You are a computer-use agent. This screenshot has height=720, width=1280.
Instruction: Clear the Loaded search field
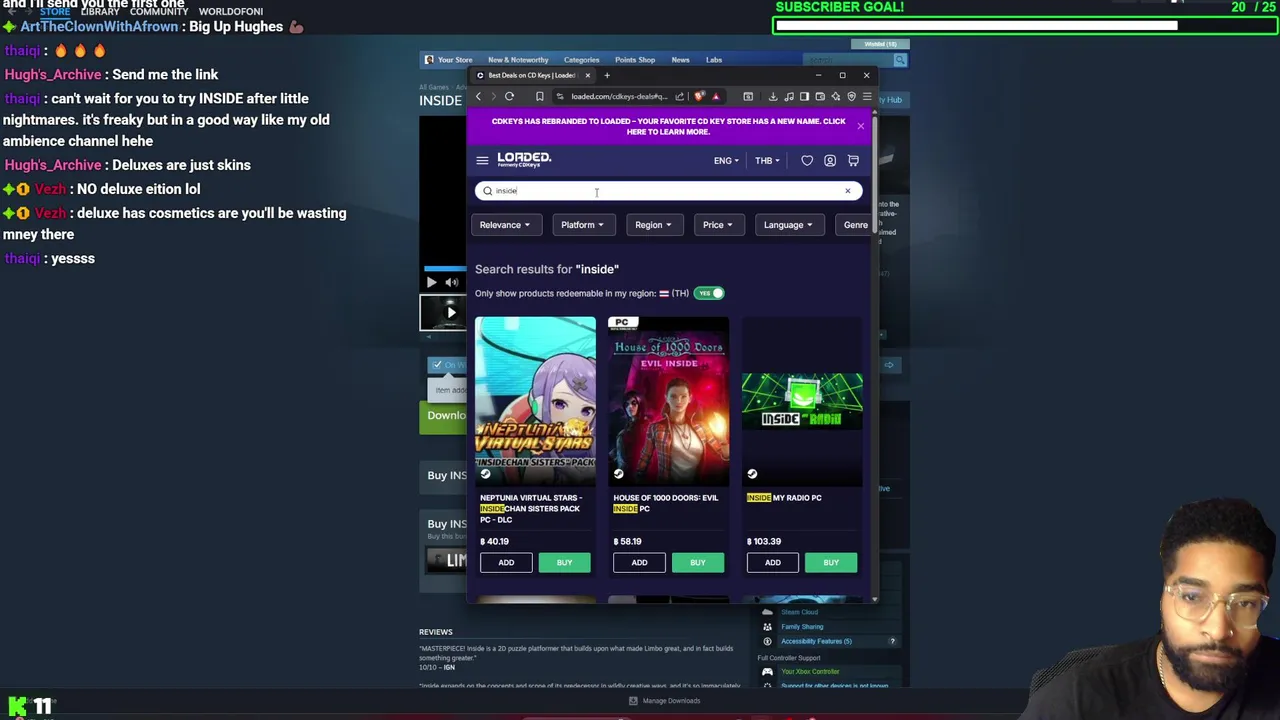coord(847,191)
